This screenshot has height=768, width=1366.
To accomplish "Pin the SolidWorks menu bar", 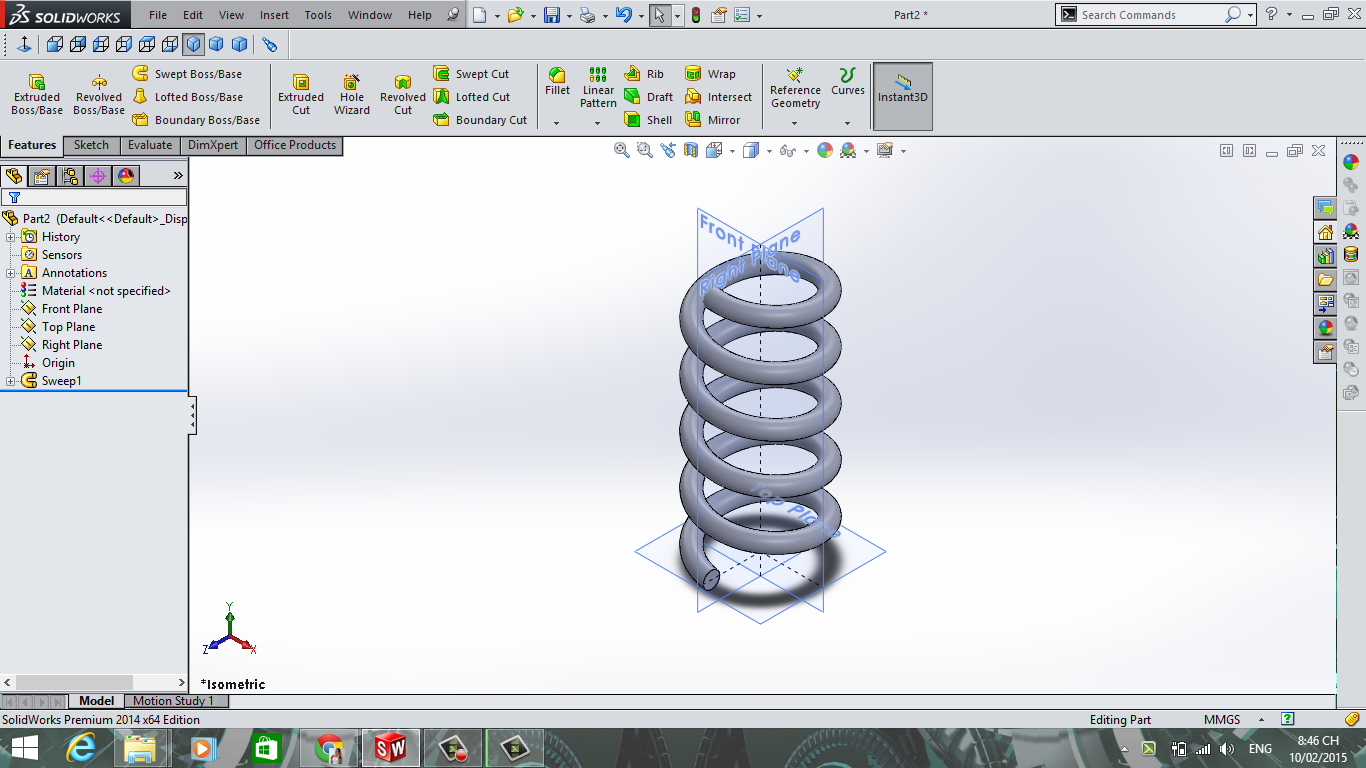I will 453,15.
